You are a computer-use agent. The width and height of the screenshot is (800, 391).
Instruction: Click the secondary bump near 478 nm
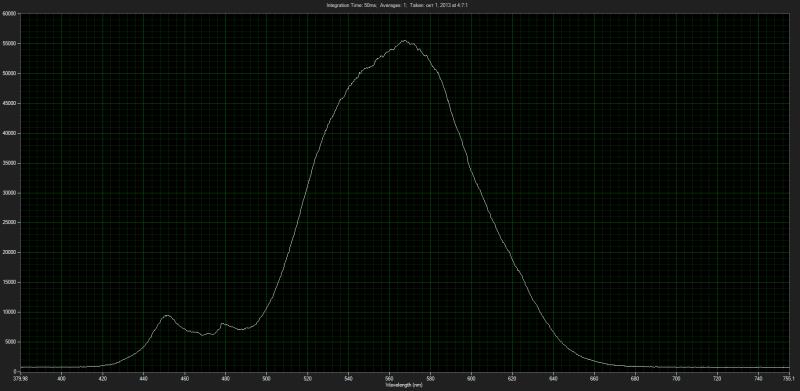tap(222, 324)
